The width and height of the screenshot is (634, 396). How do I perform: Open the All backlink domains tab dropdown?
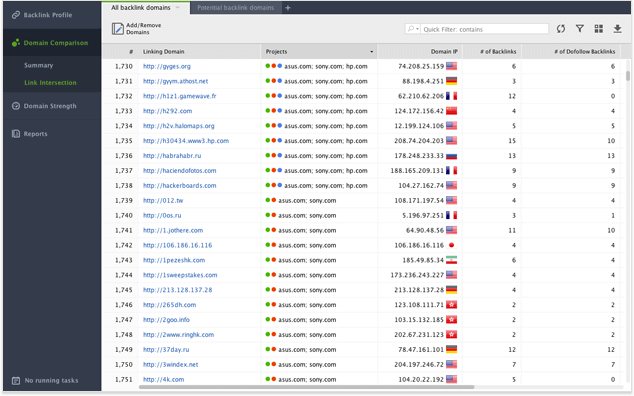pyautogui.click(x=178, y=8)
